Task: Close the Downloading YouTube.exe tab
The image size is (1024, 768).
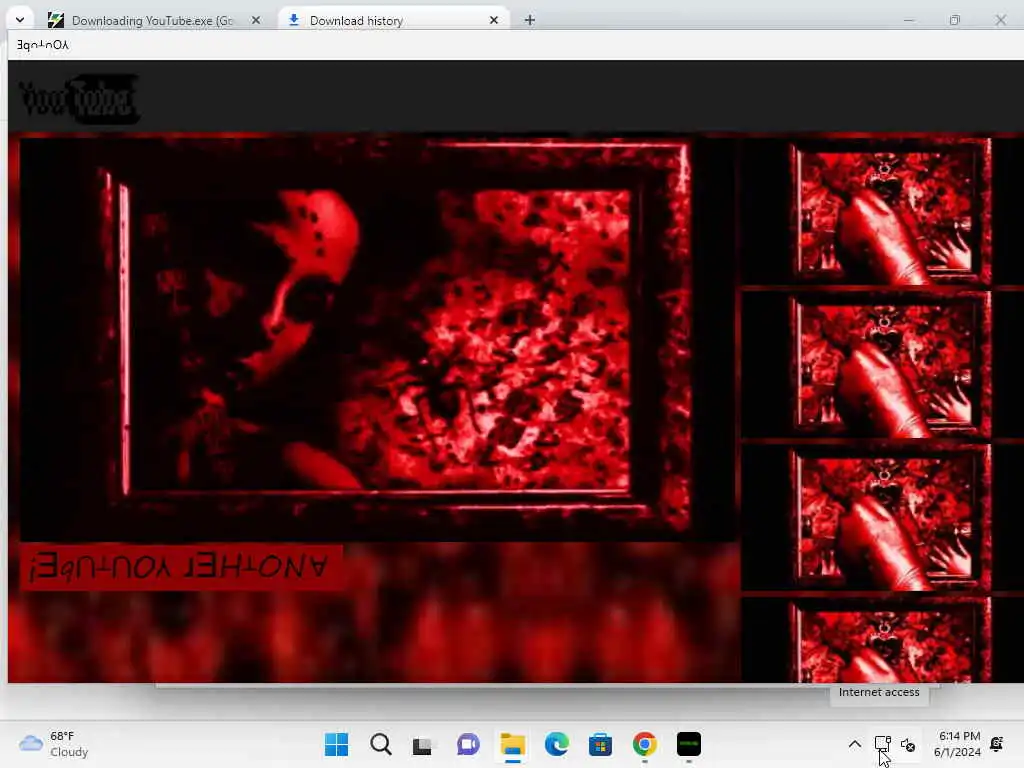Action: pyautogui.click(x=256, y=20)
